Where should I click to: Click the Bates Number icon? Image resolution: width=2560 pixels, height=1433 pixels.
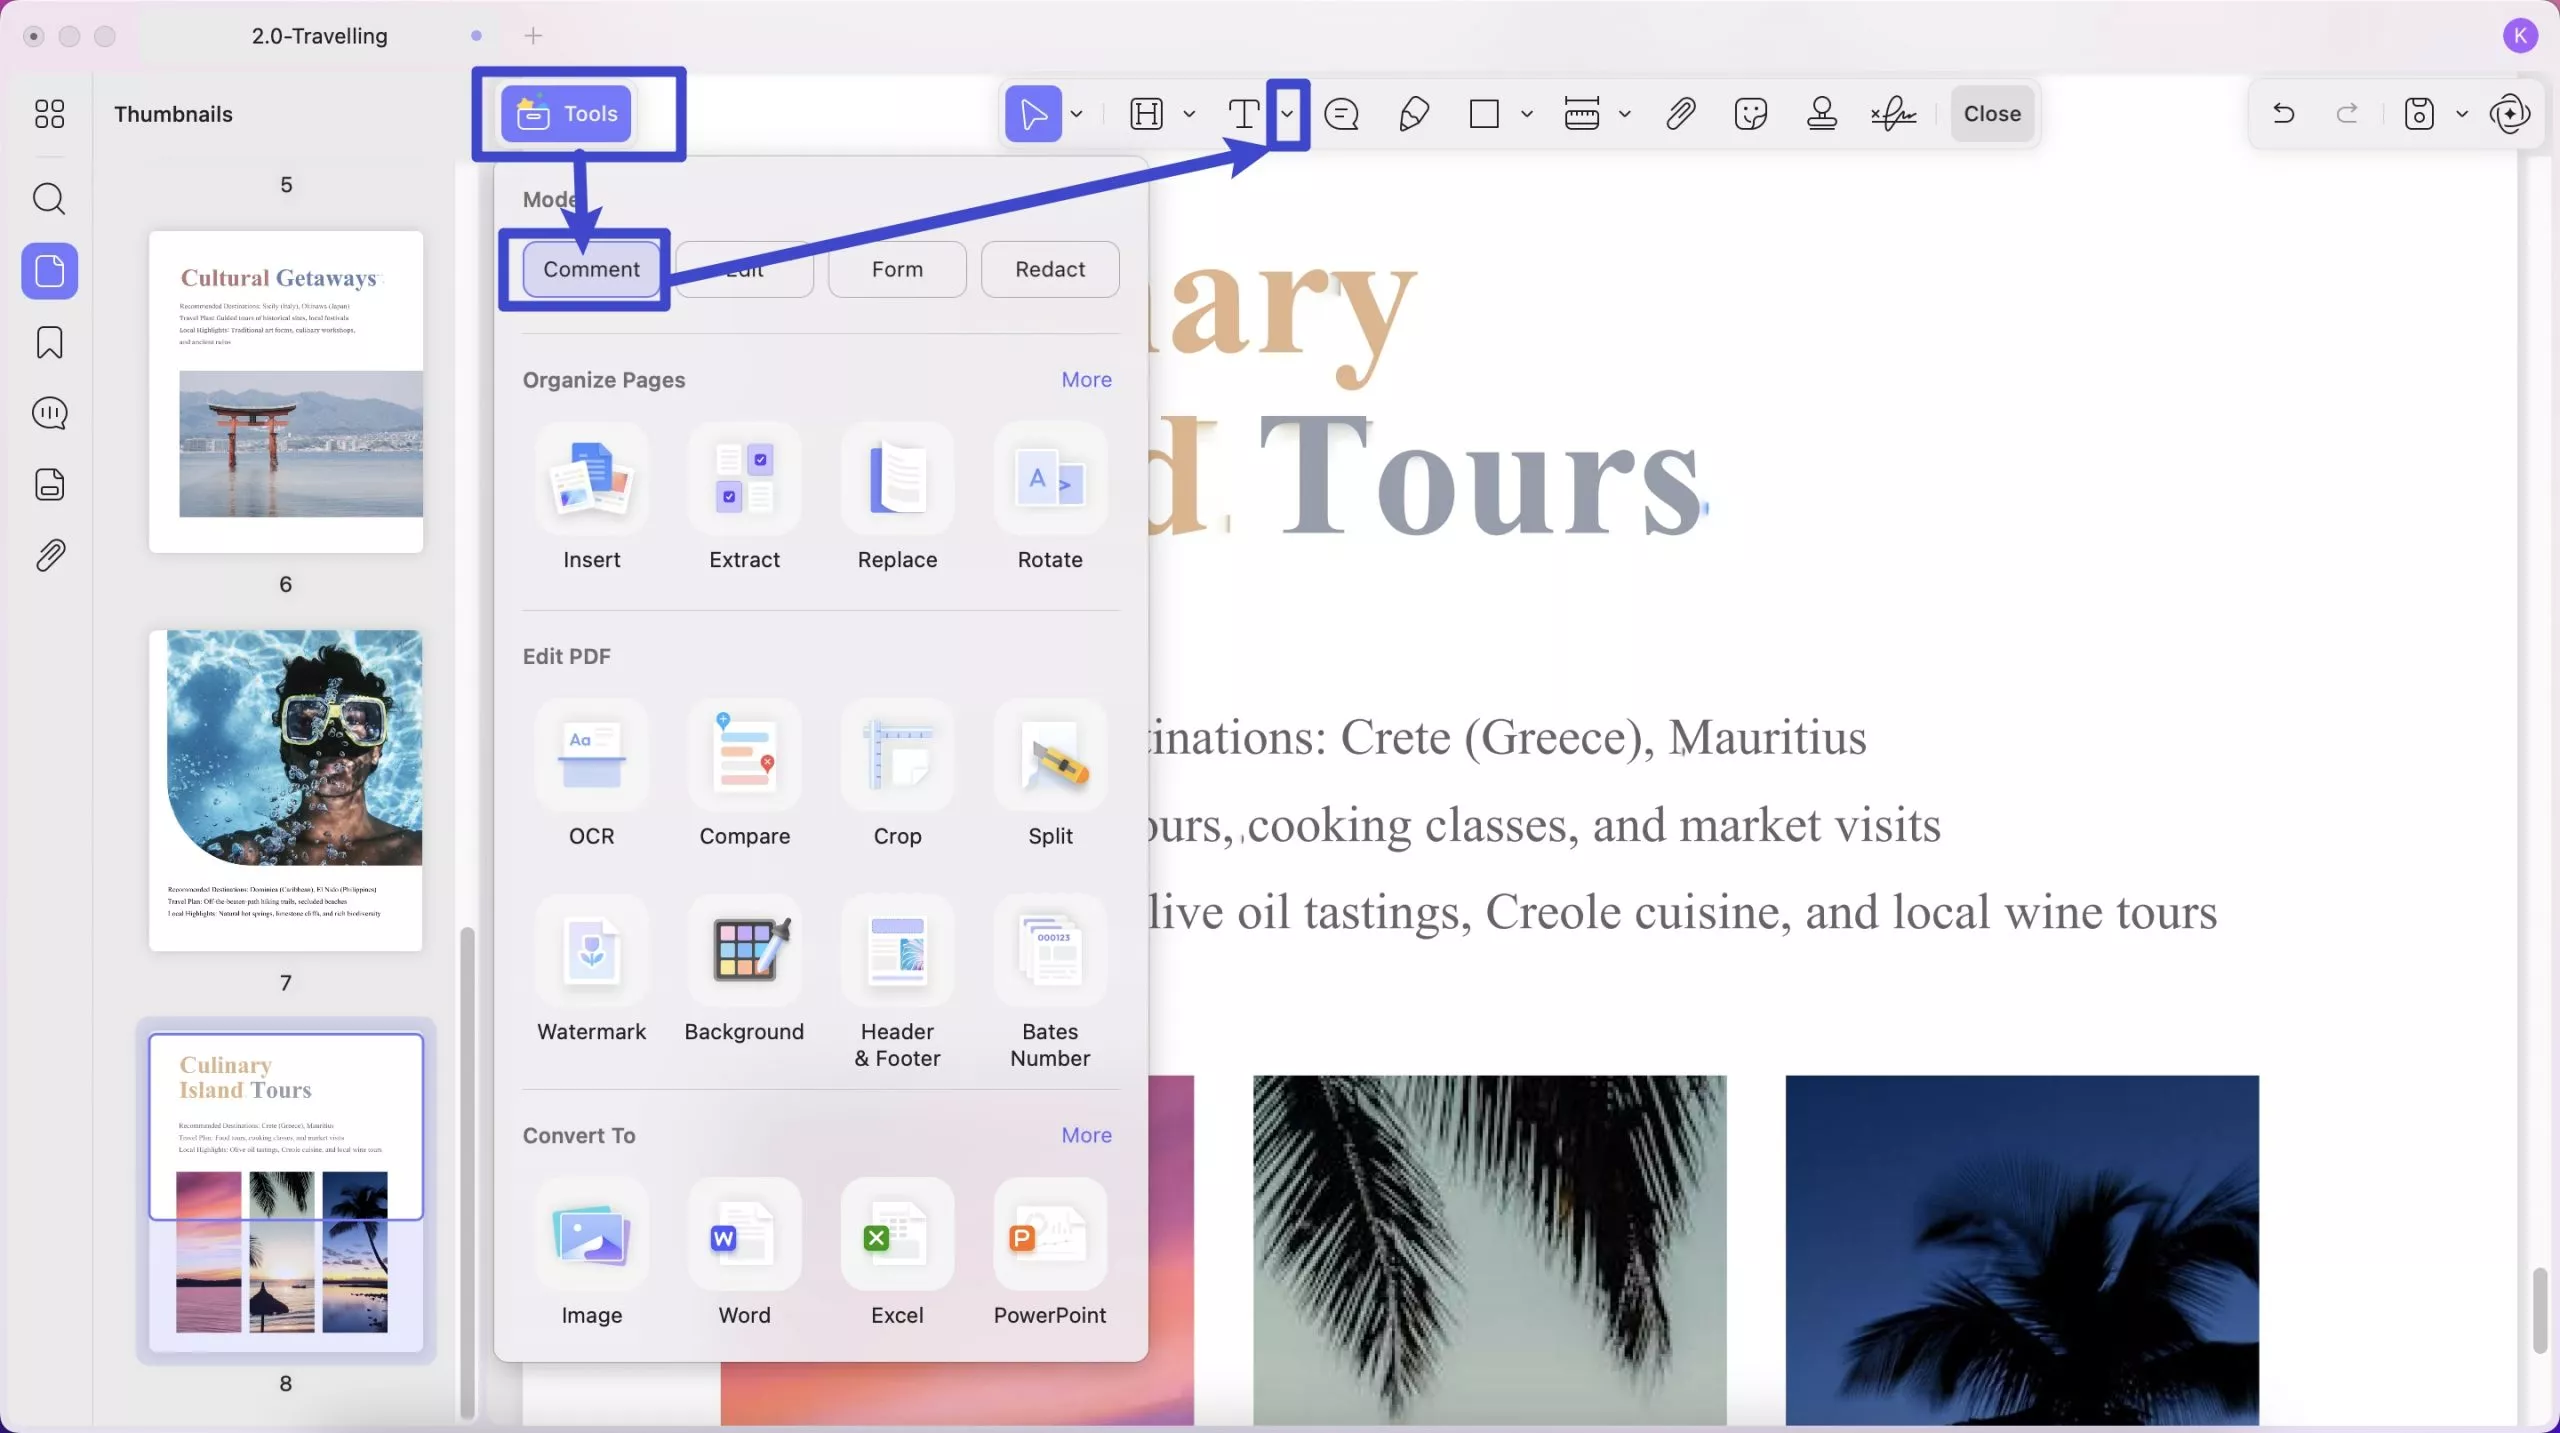click(1049, 952)
